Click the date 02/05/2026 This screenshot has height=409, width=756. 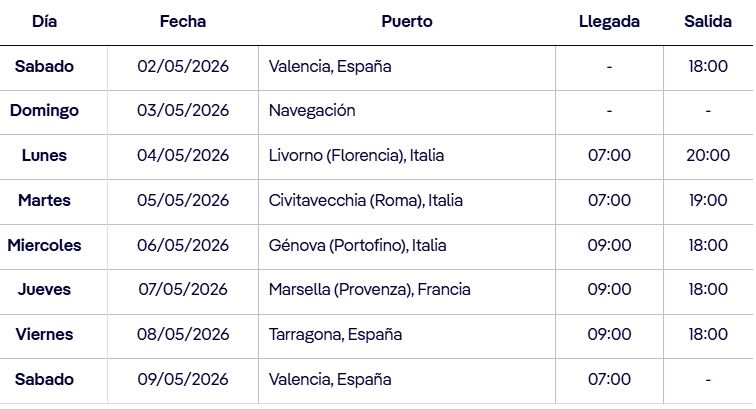[183, 66]
